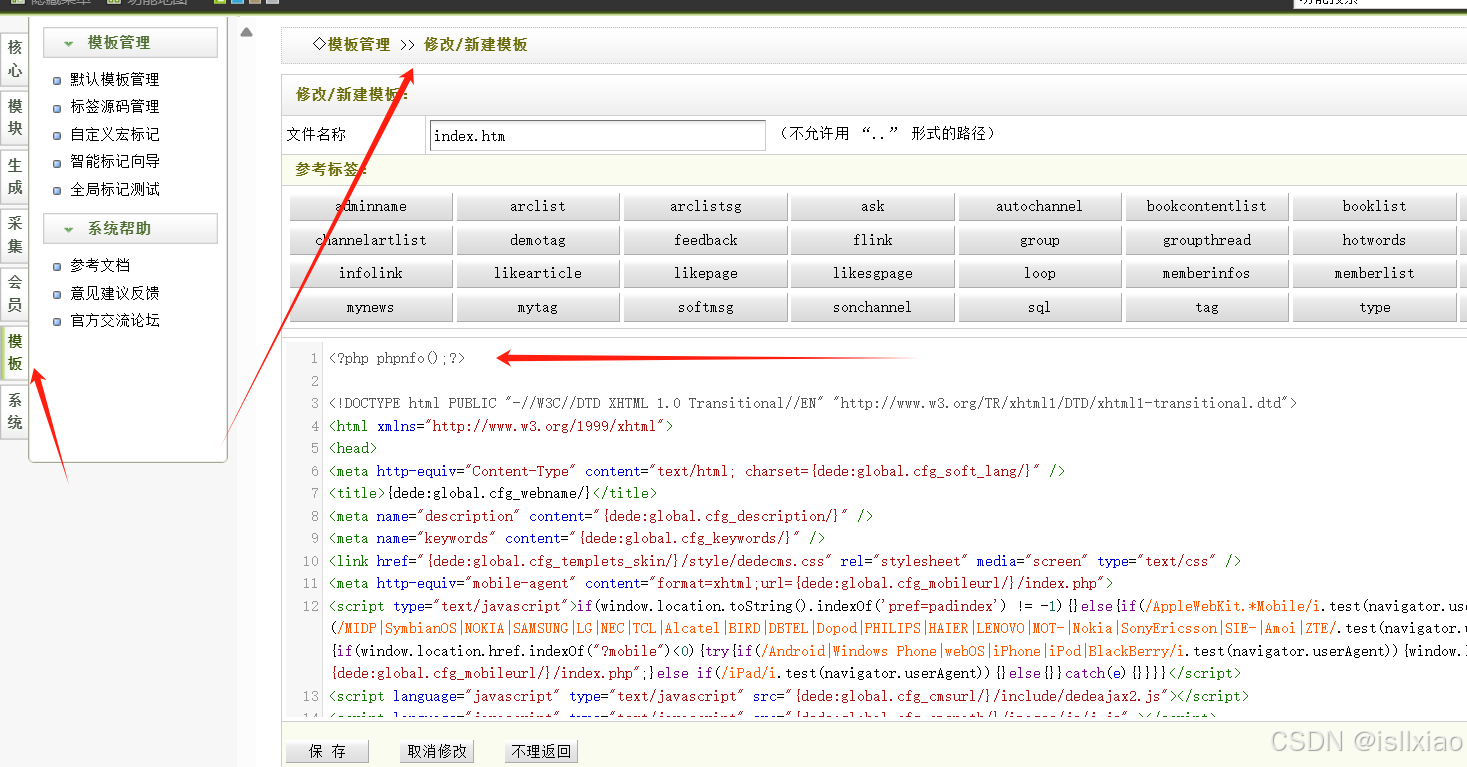
Task: Insert the group reference tag
Action: click(1039, 240)
